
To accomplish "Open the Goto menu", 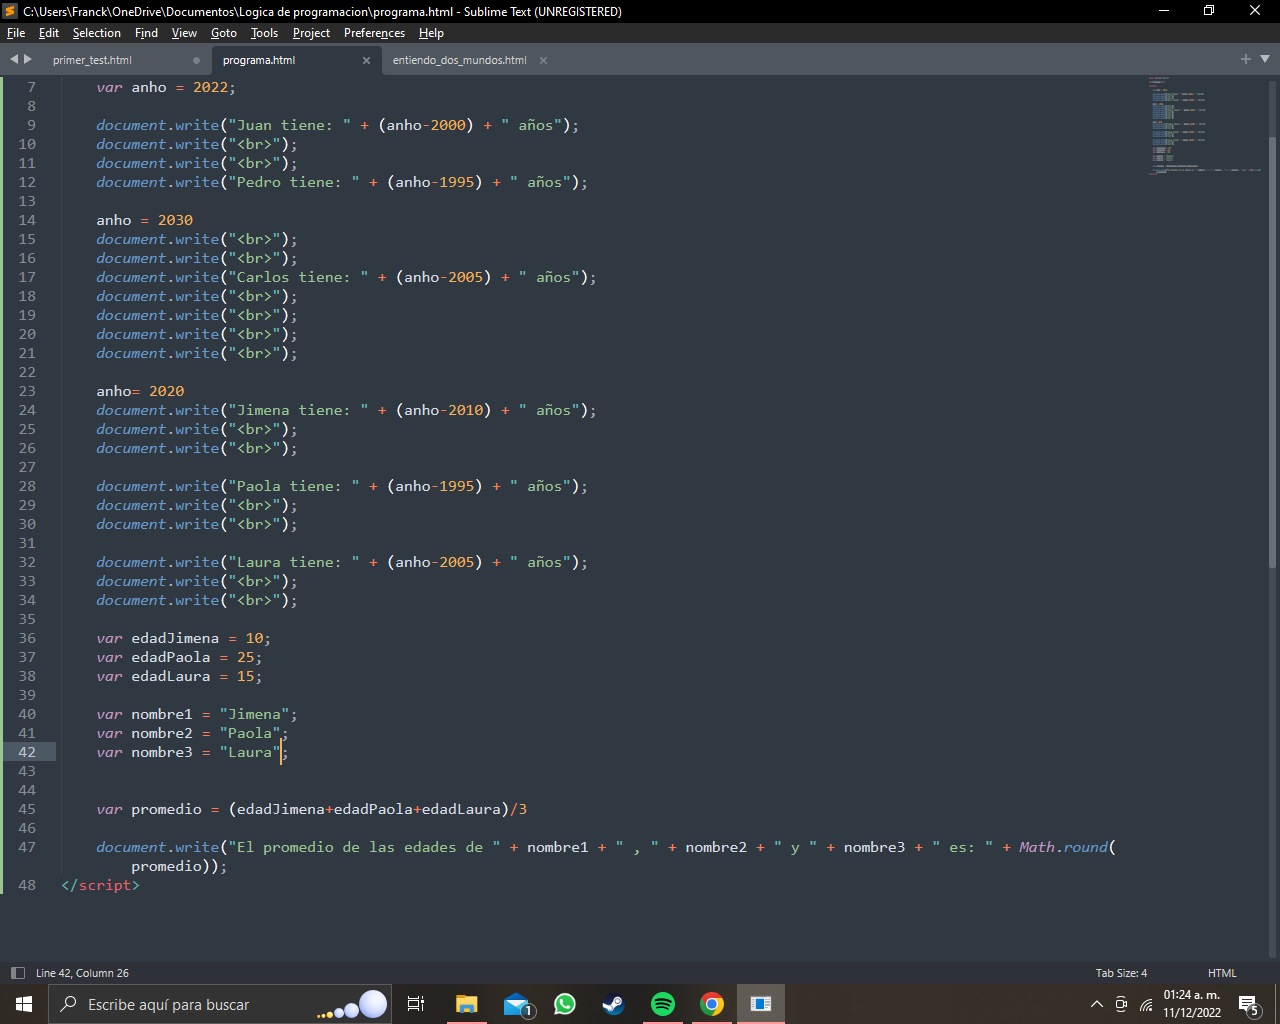I will click(x=224, y=33).
